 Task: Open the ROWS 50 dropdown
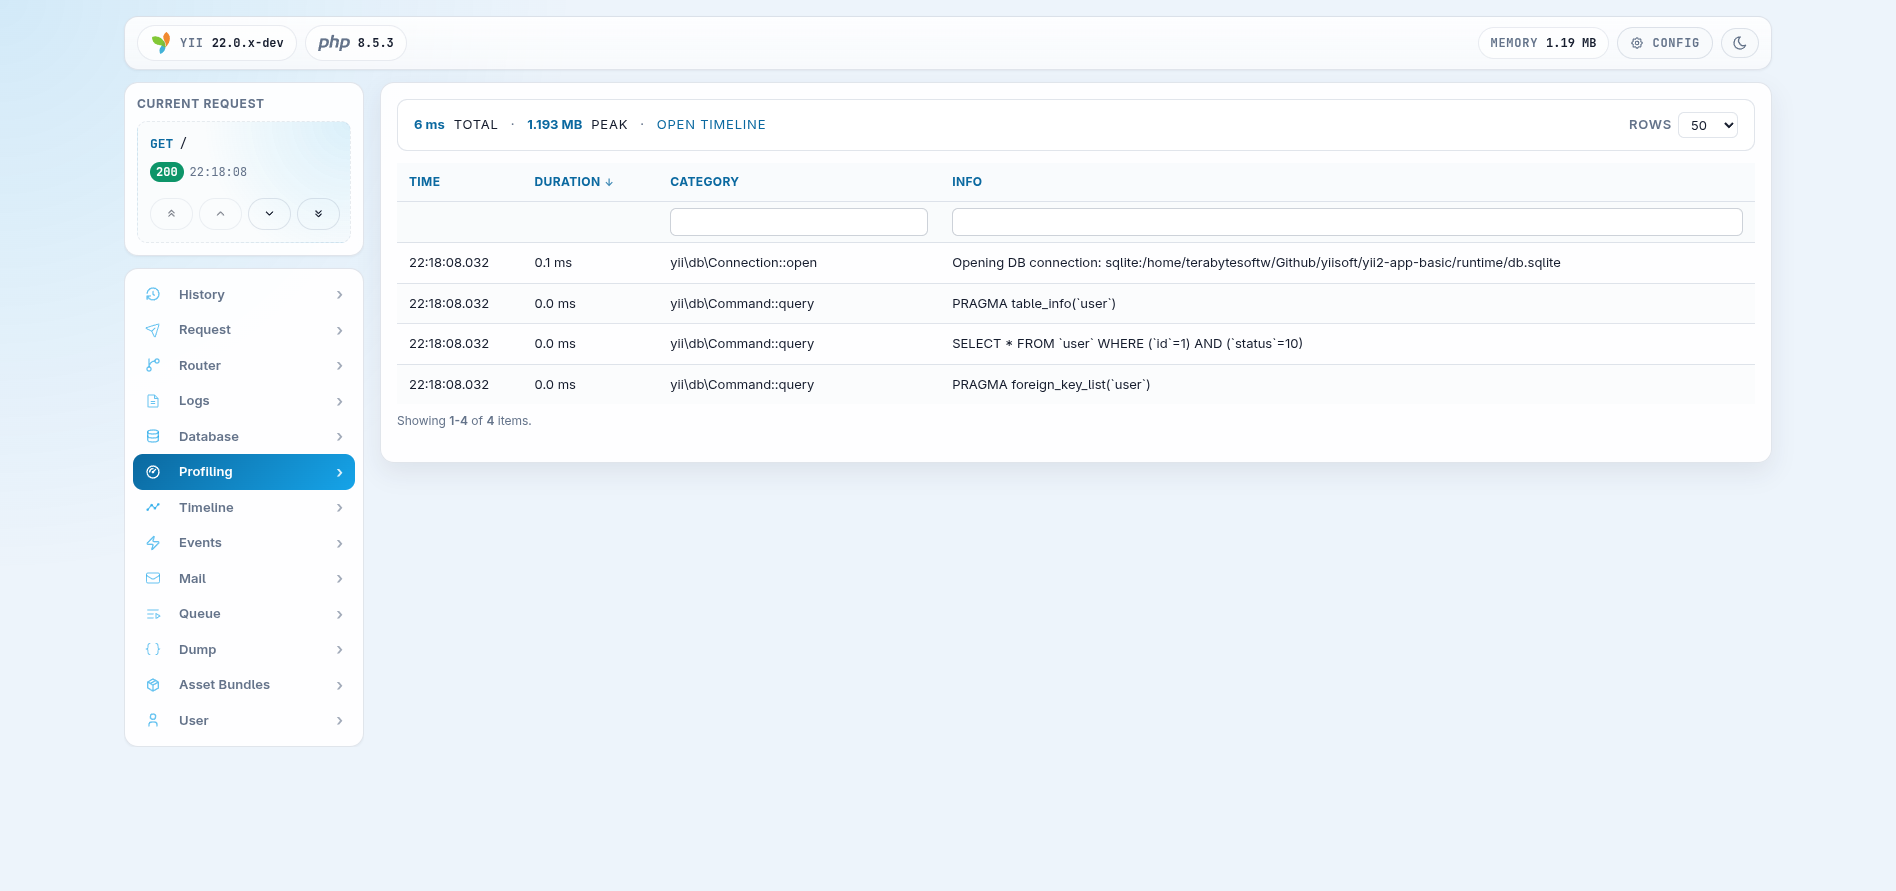(1708, 125)
